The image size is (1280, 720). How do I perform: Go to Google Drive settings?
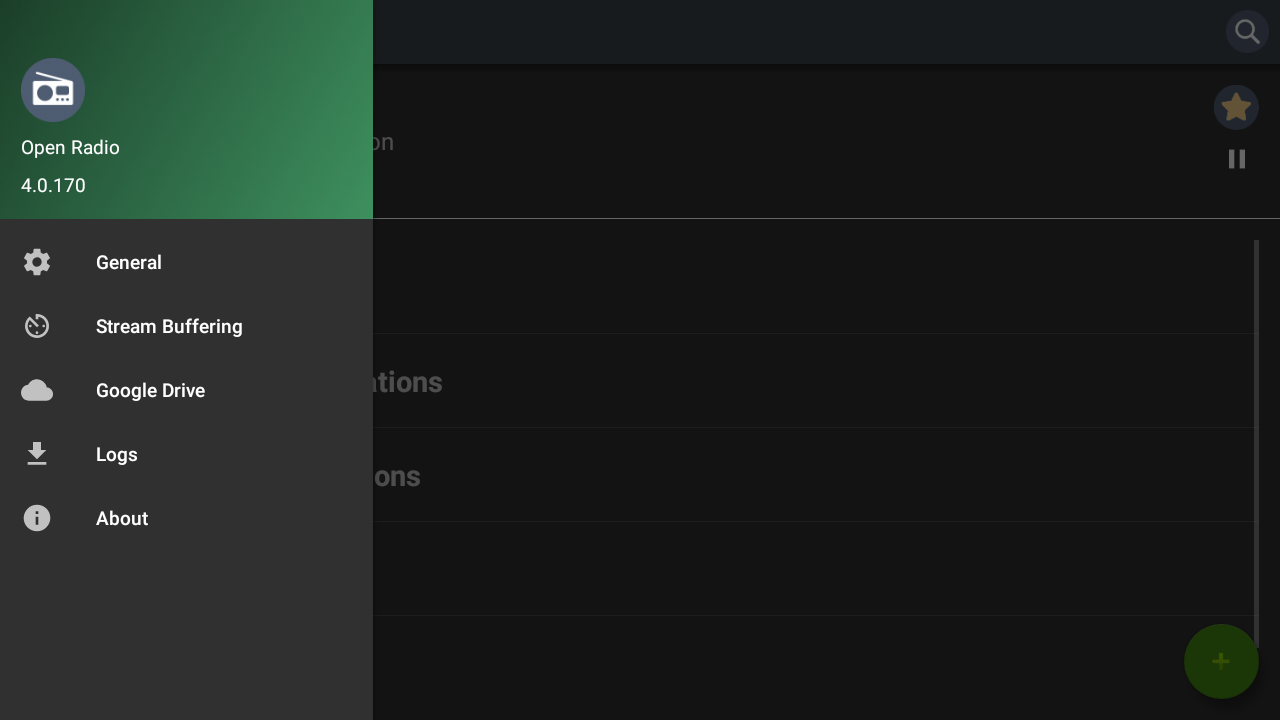pyautogui.click(x=150, y=390)
